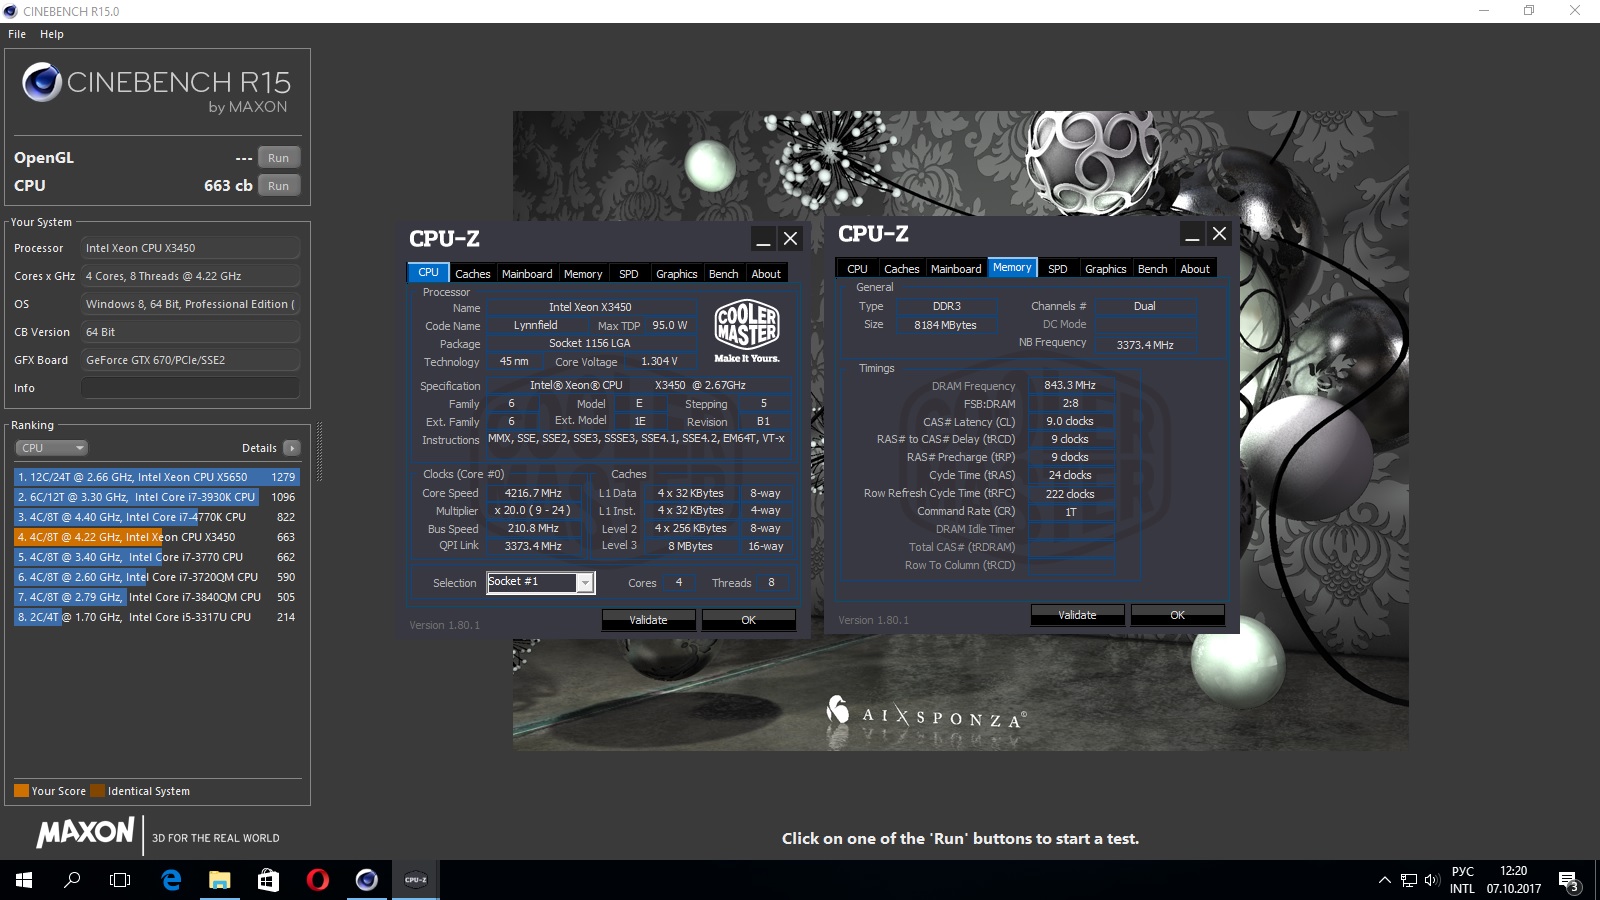The height and width of the screenshot is (900, 1600).
Task: Open SPD tab in left CPU-Z window
Action: [x=629, y=274]
